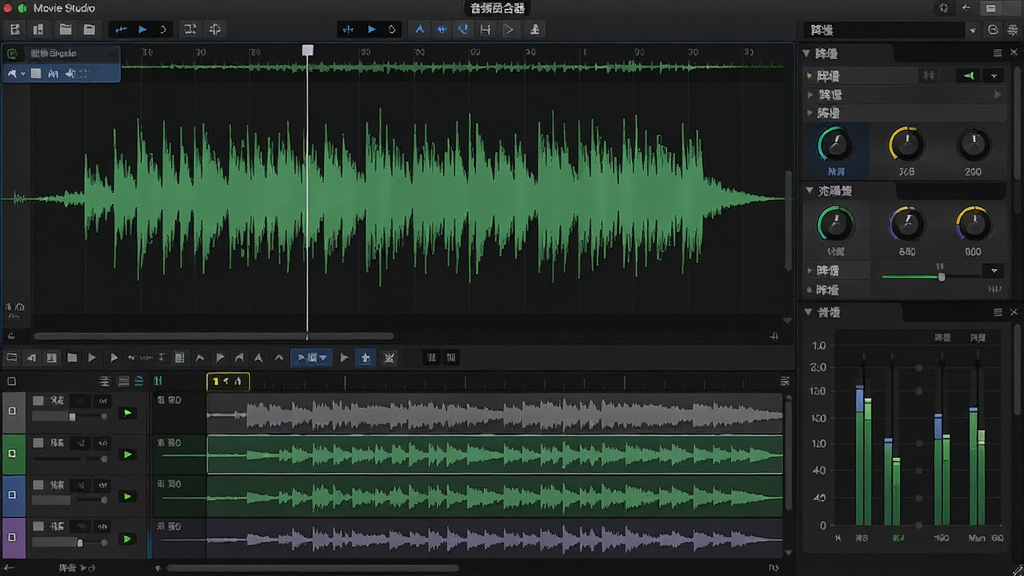1024x576 pixels.
Task: Click the back arrow icon in the title bar
Action: [x=966, y=8]
